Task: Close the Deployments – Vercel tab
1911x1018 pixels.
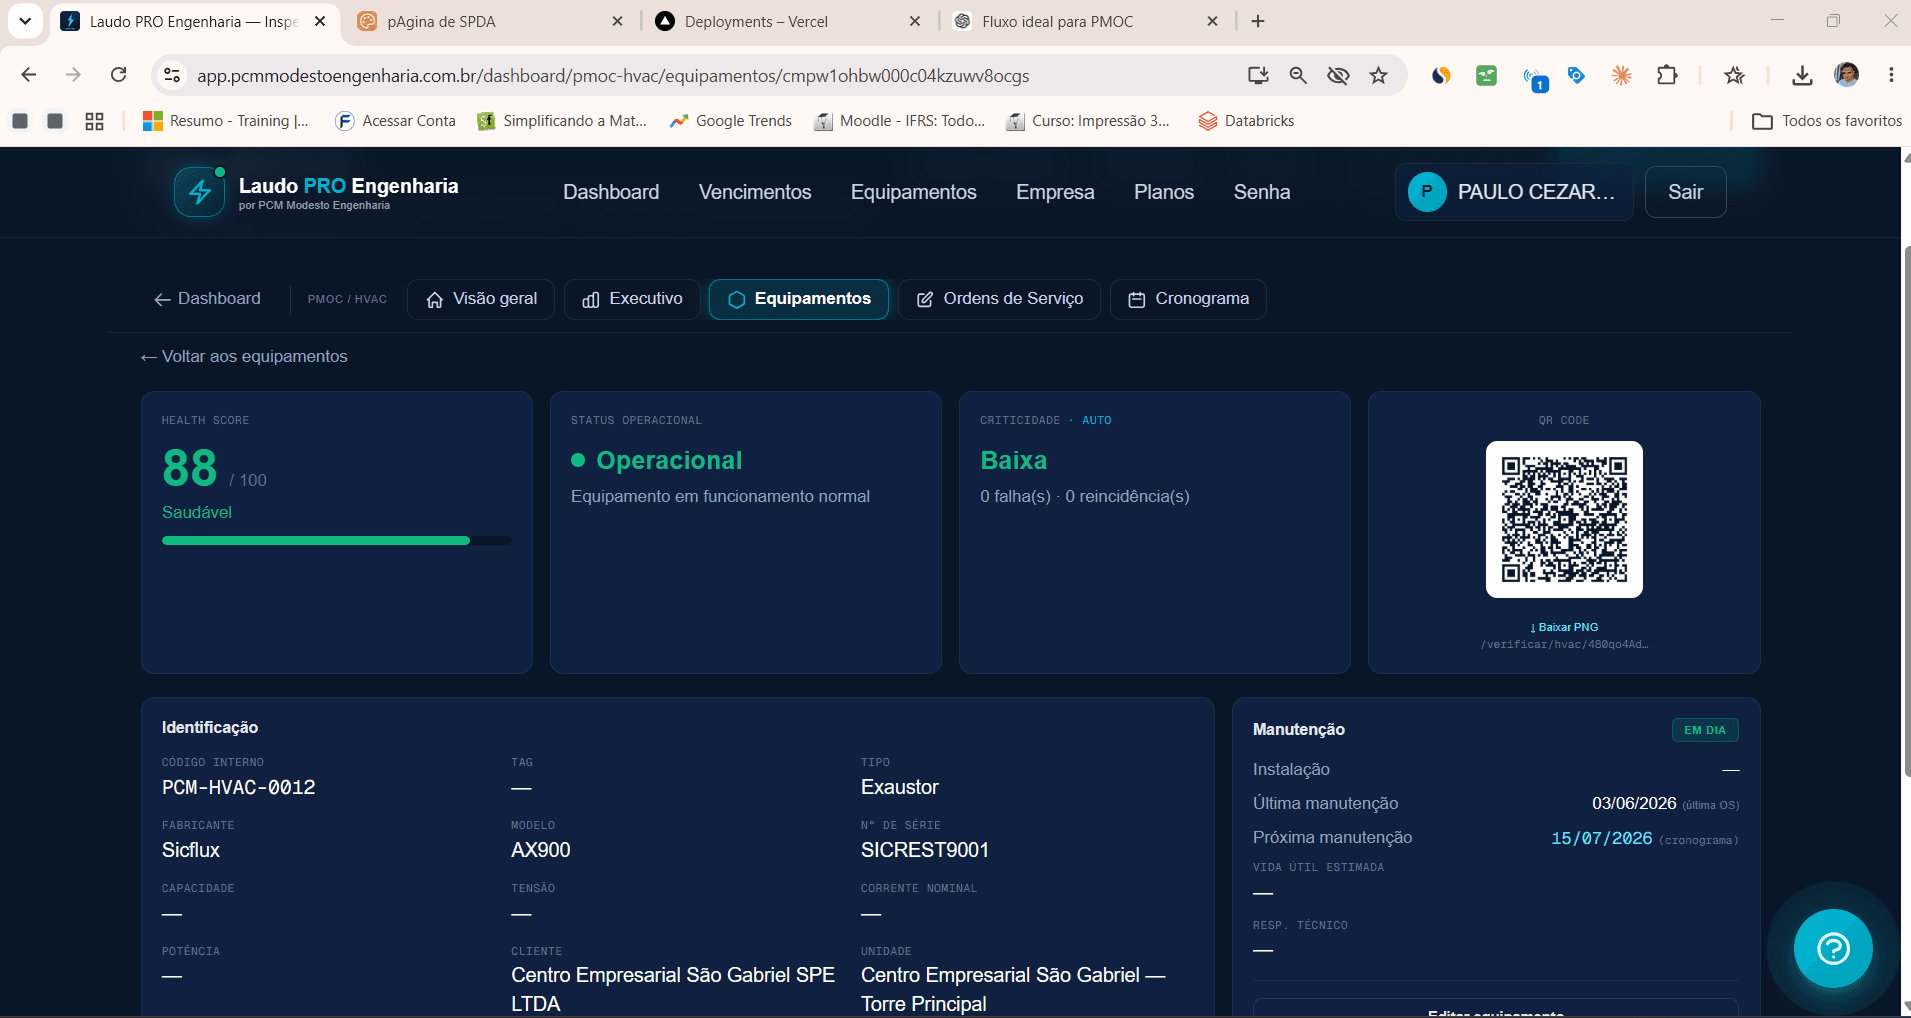Action: click(x=914, y=21)
